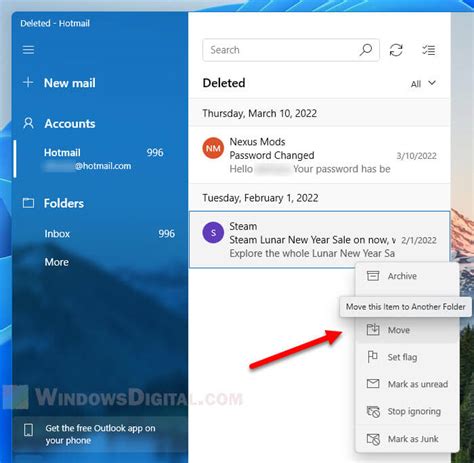Open the Inbox folder
474x463 pixels.
pyautogui.click(x=100, y=234)
